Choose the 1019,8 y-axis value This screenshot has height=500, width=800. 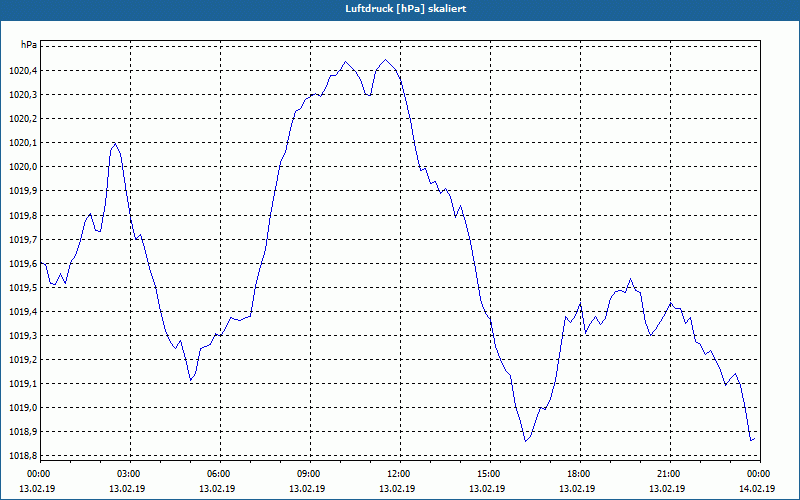[x=23, y=215]
